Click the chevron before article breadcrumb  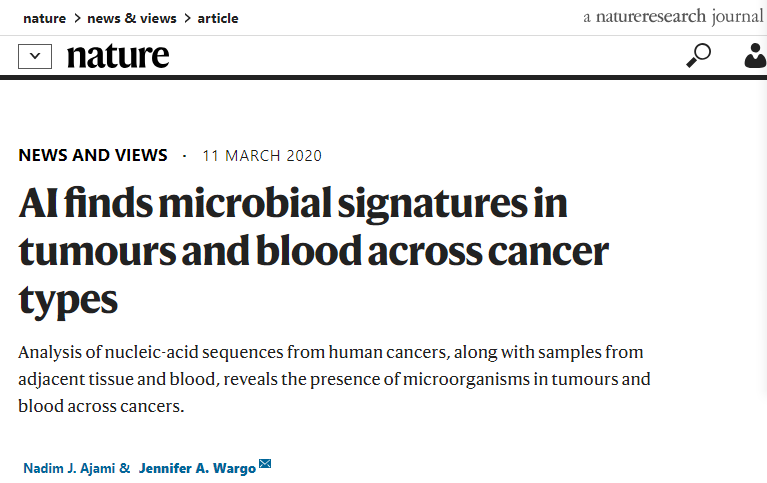(x=187, y=19)
